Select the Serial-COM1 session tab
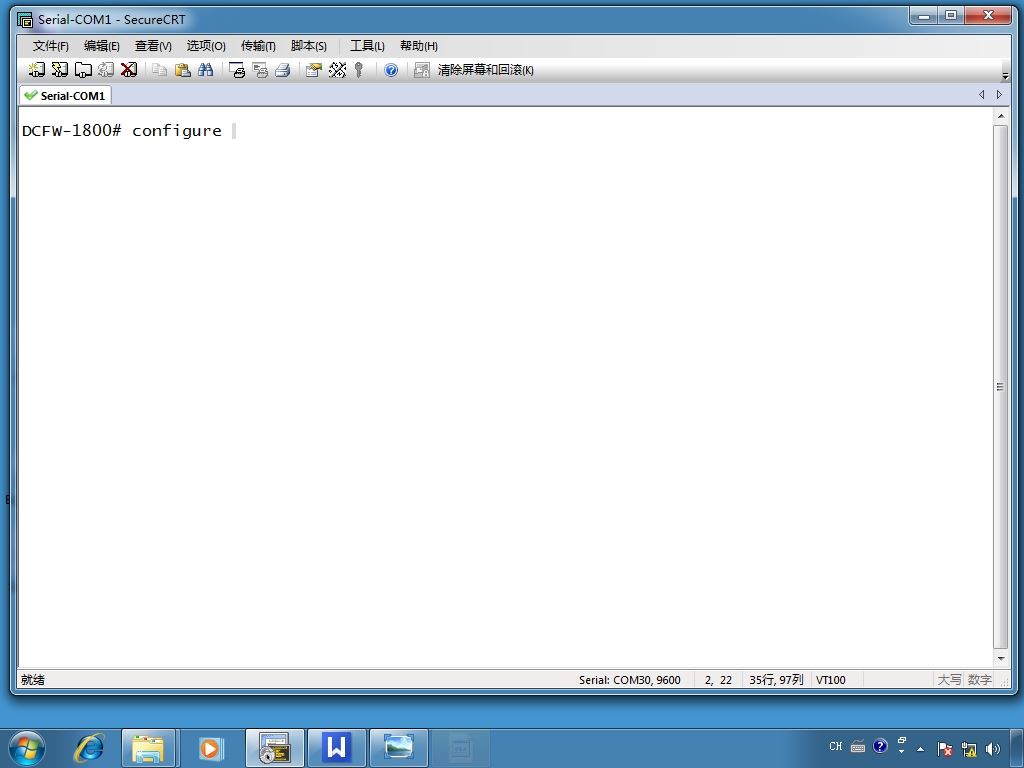The height and width of the screenshot is (768, 1024). point(65,95)
